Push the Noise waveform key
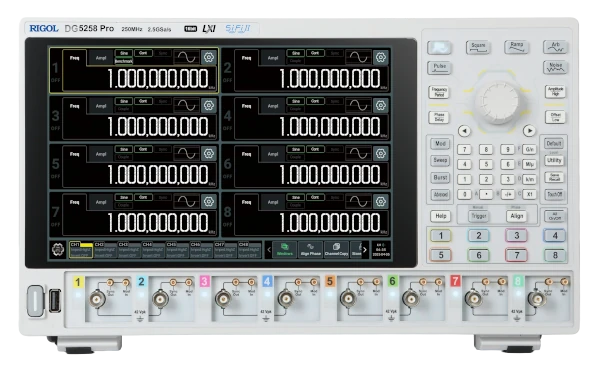The height and width of the screenshot is (371, 600). coord(555,68)
